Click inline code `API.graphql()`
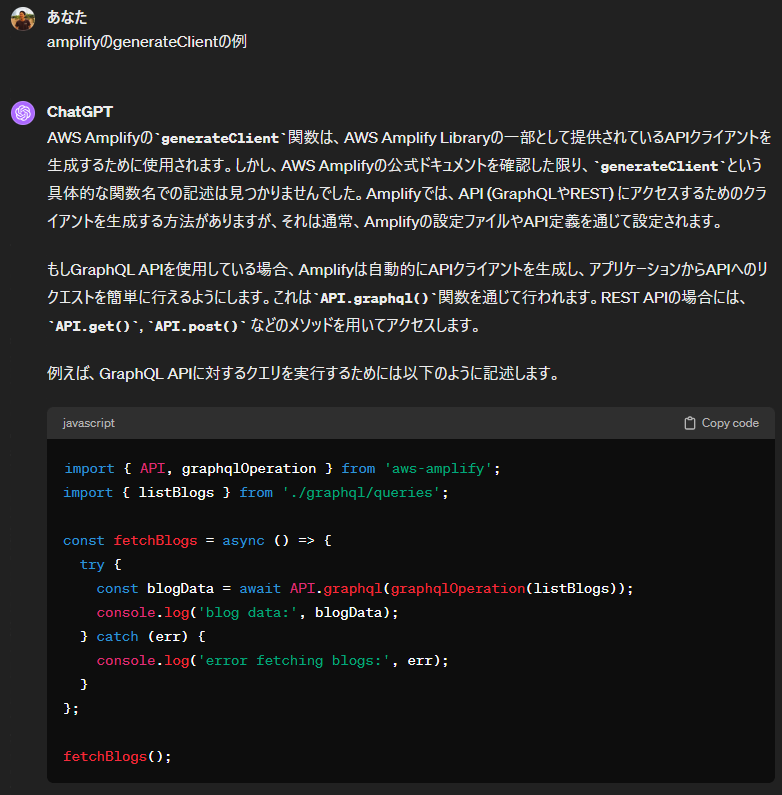The width and height of the screenshot is (782, 795). tap(374, 298)
